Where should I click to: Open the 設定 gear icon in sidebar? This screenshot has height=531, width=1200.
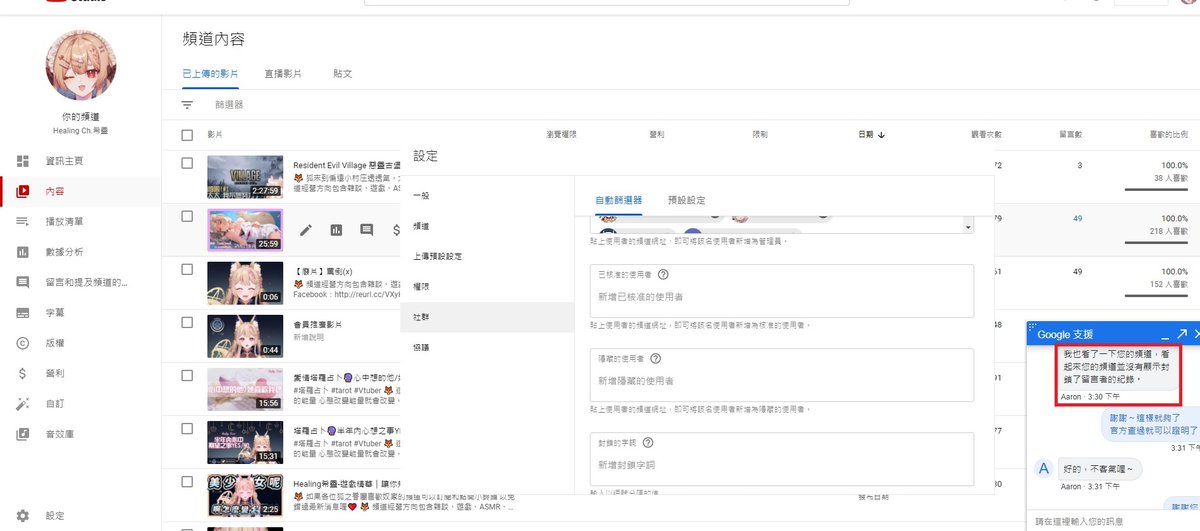tap(22, 516)
